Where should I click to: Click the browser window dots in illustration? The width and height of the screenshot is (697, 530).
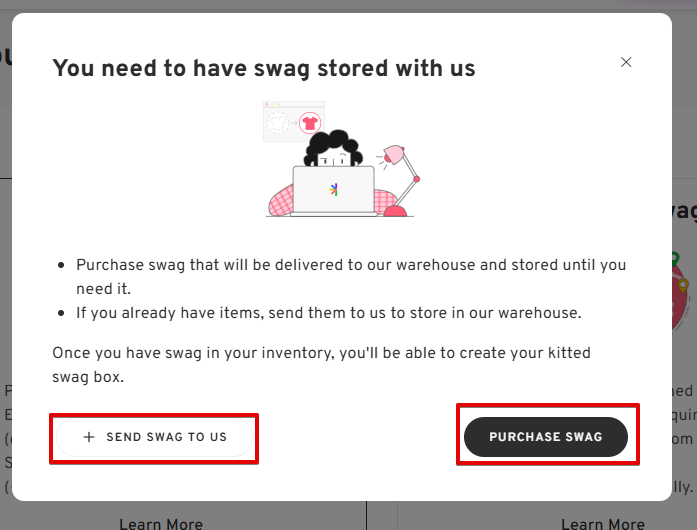tap(272, 104)
